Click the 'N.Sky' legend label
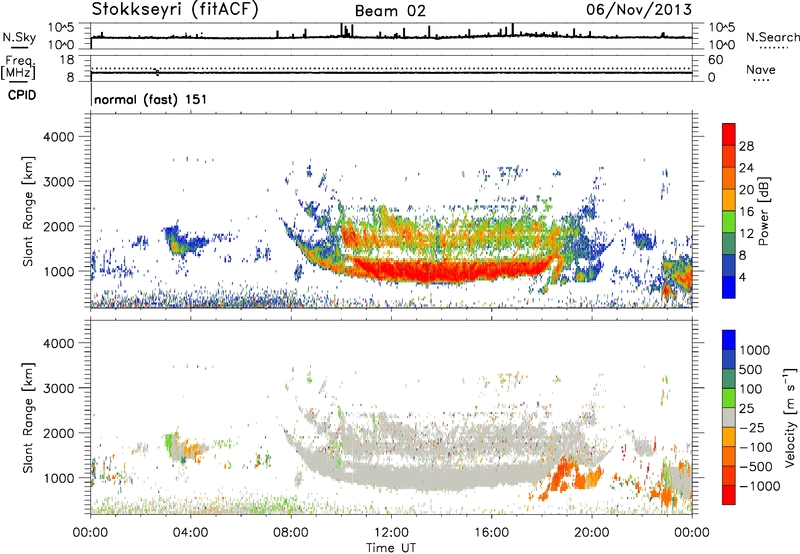Viewport: 800px width, 554px height. (x=19, y=37)
